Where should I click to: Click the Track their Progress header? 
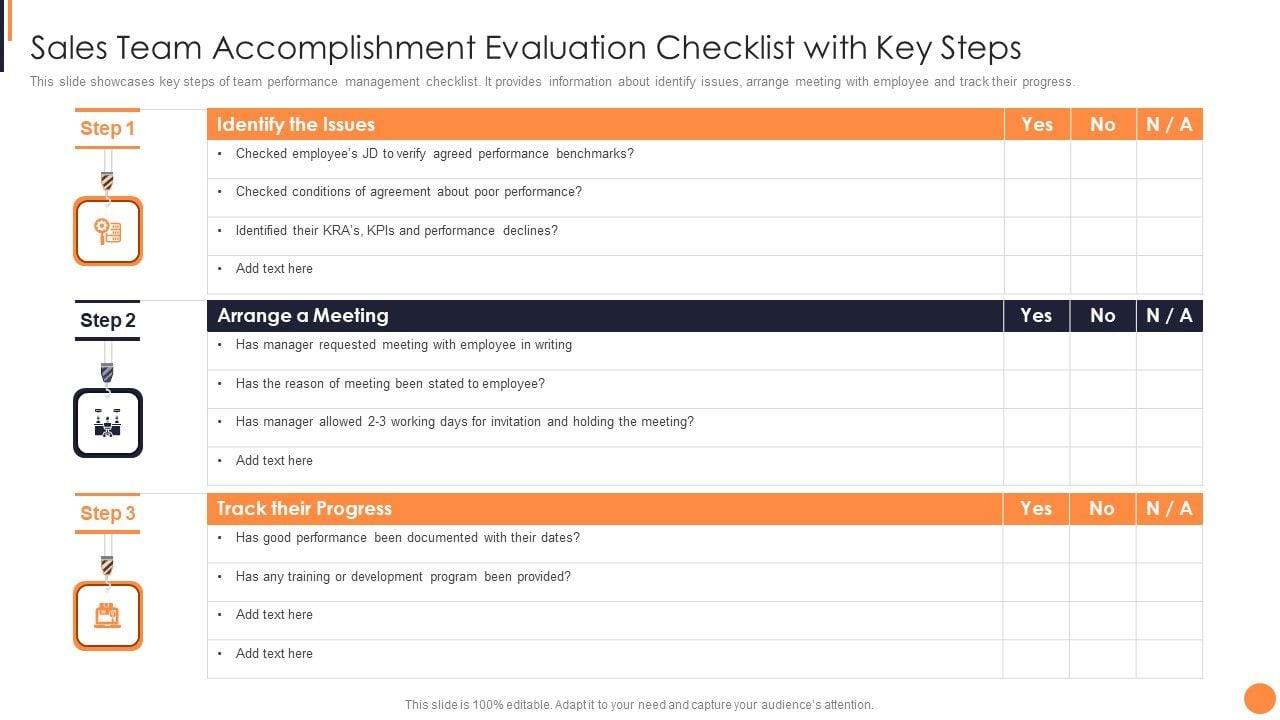[x=304, y=508]
